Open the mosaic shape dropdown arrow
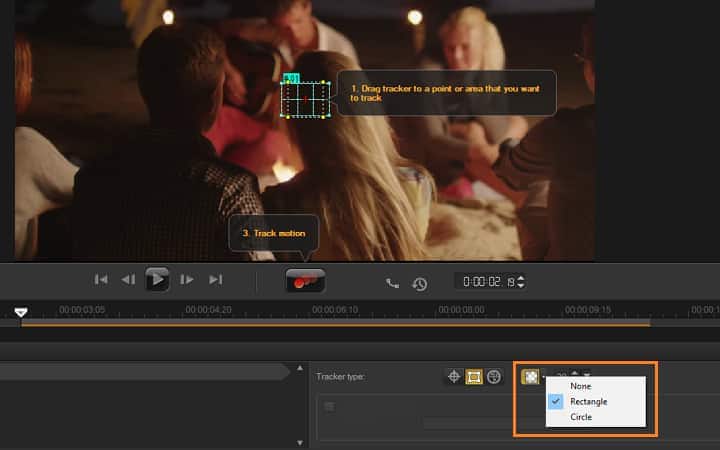 click(x=545, y=377)
